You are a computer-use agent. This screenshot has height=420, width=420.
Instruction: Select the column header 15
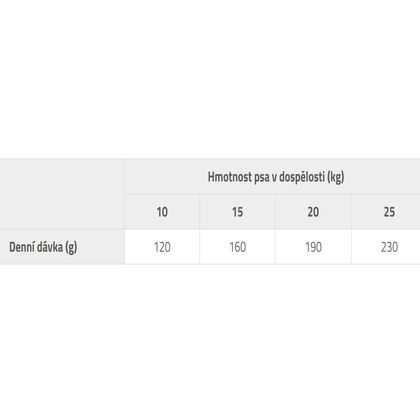click(x=237, y=212)
